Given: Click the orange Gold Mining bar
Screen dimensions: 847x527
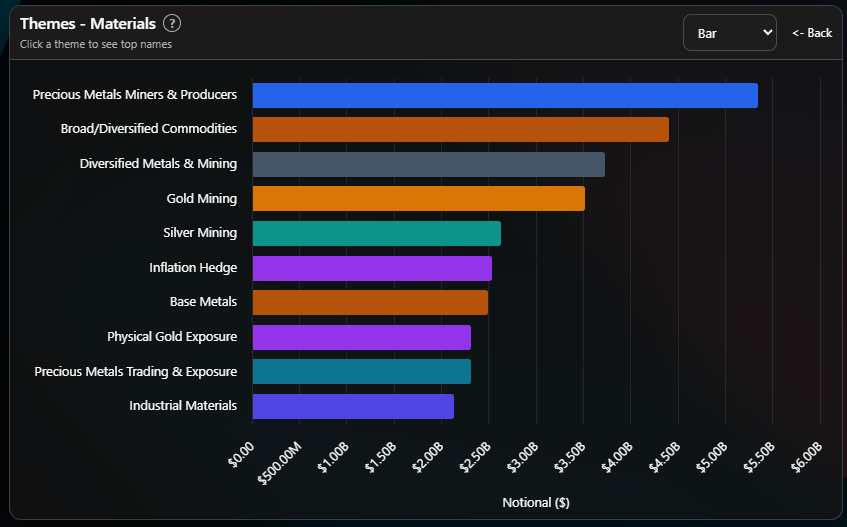Looking at the screenshot, I should (419, 199).
